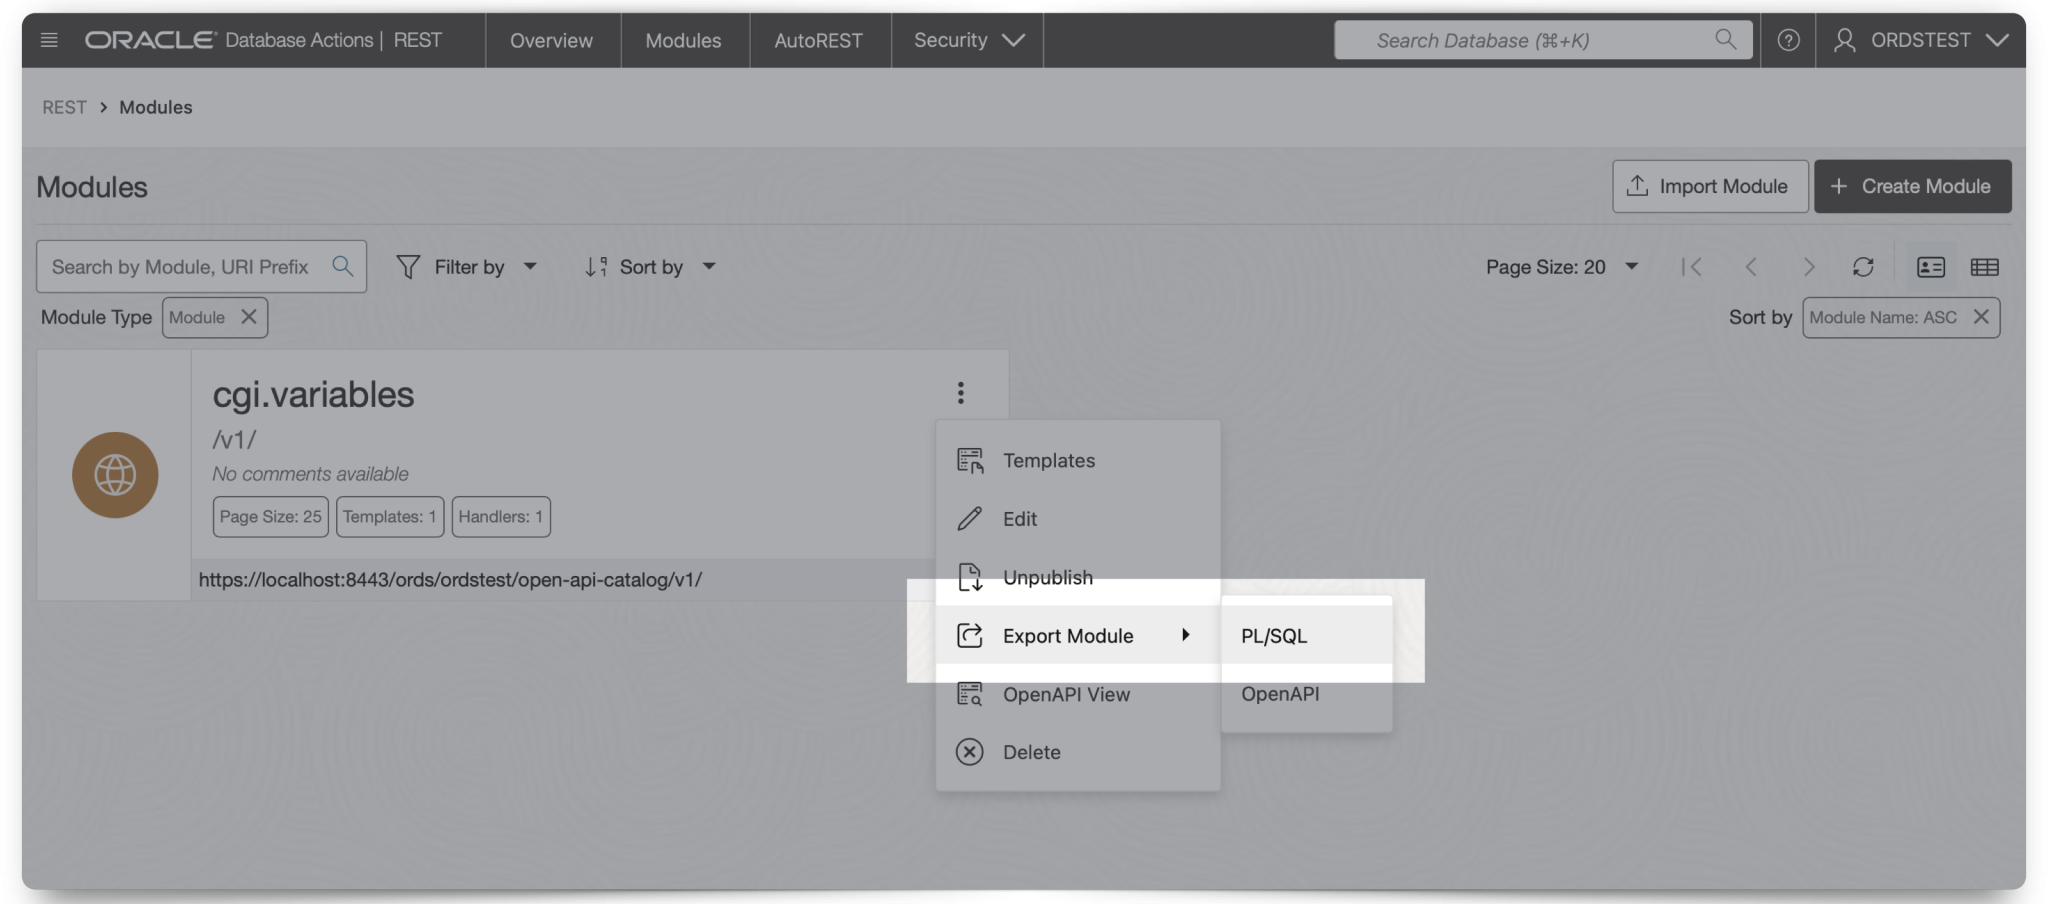Screen dimensions: 2048x904
Task: Switch to the AutoREST section
Action: pyautogui.click(x=818, y=40)
